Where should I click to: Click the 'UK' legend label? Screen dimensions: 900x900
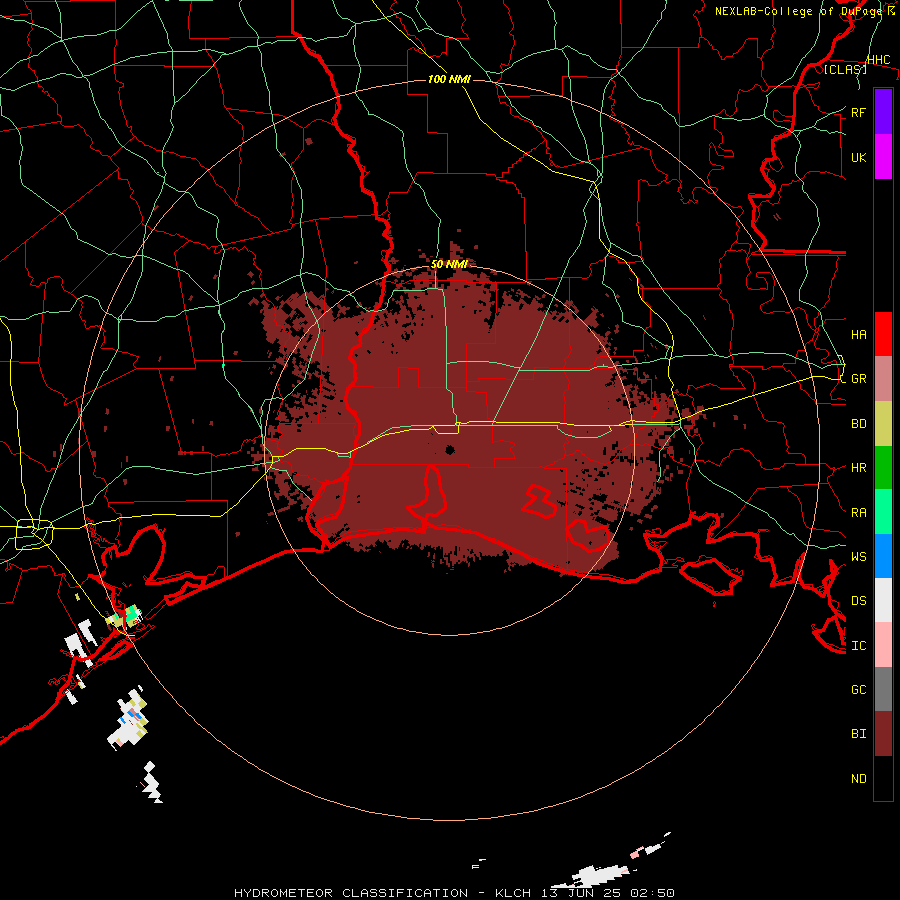pos(858,157)
